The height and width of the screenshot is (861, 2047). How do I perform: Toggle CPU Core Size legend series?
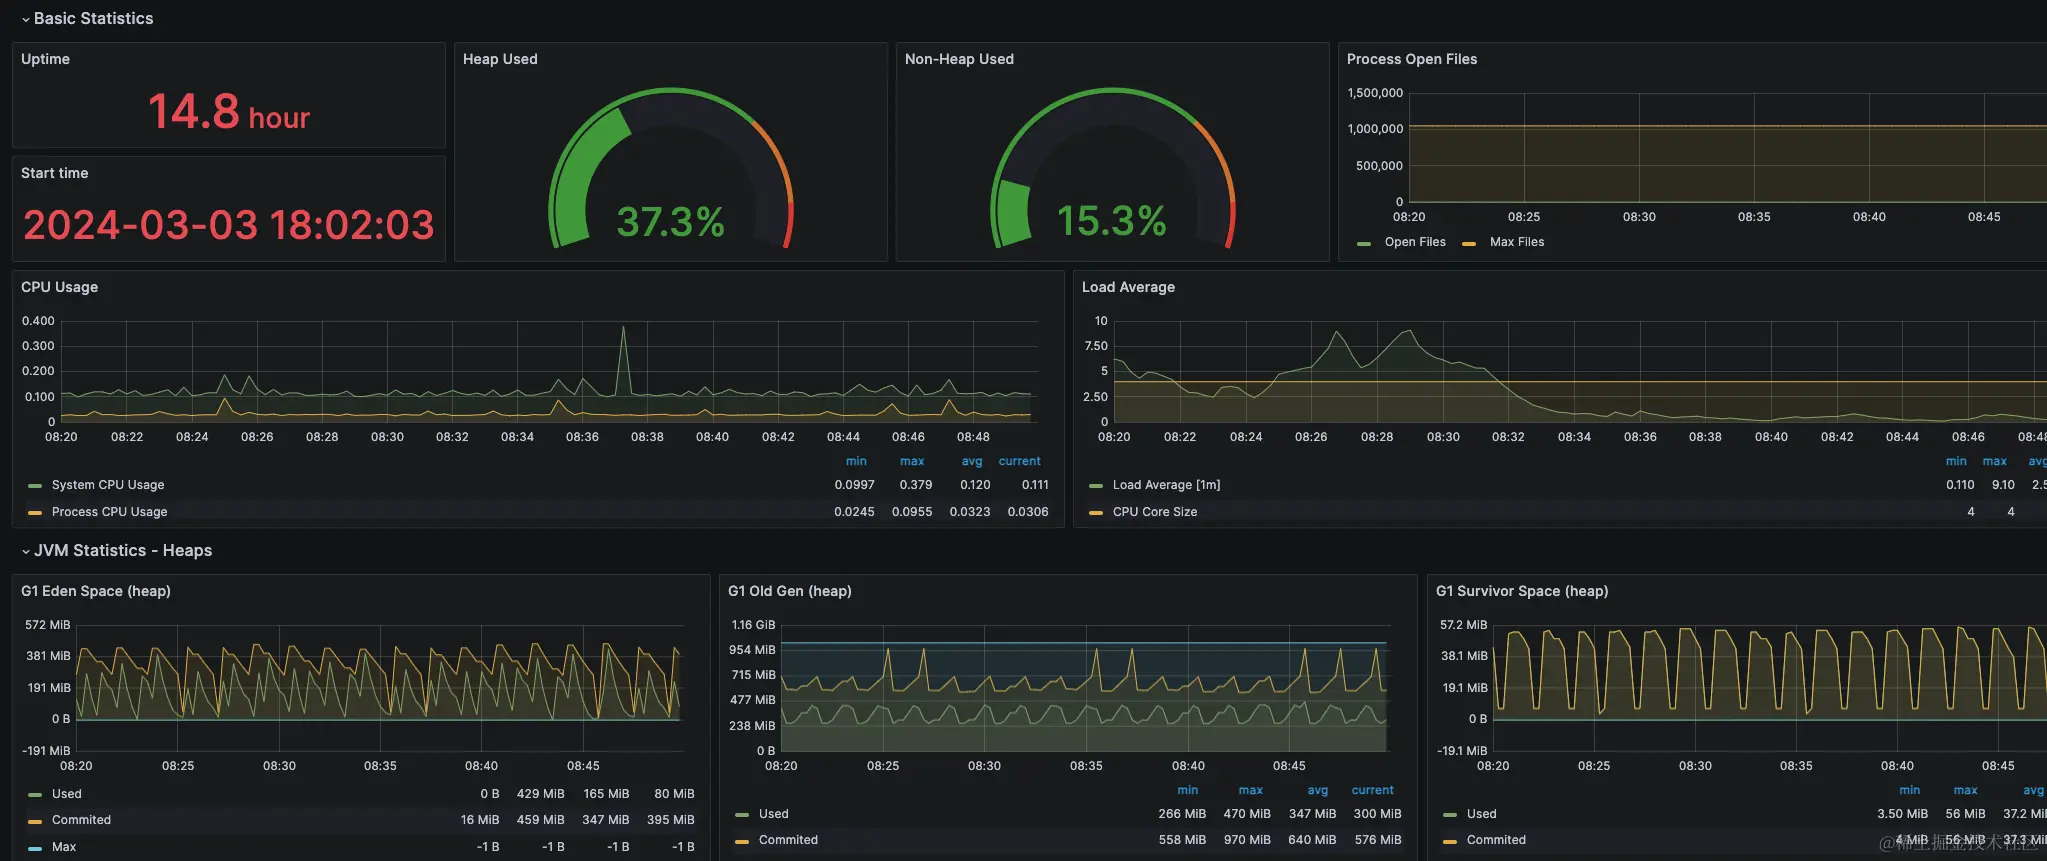pos(1155,512)
